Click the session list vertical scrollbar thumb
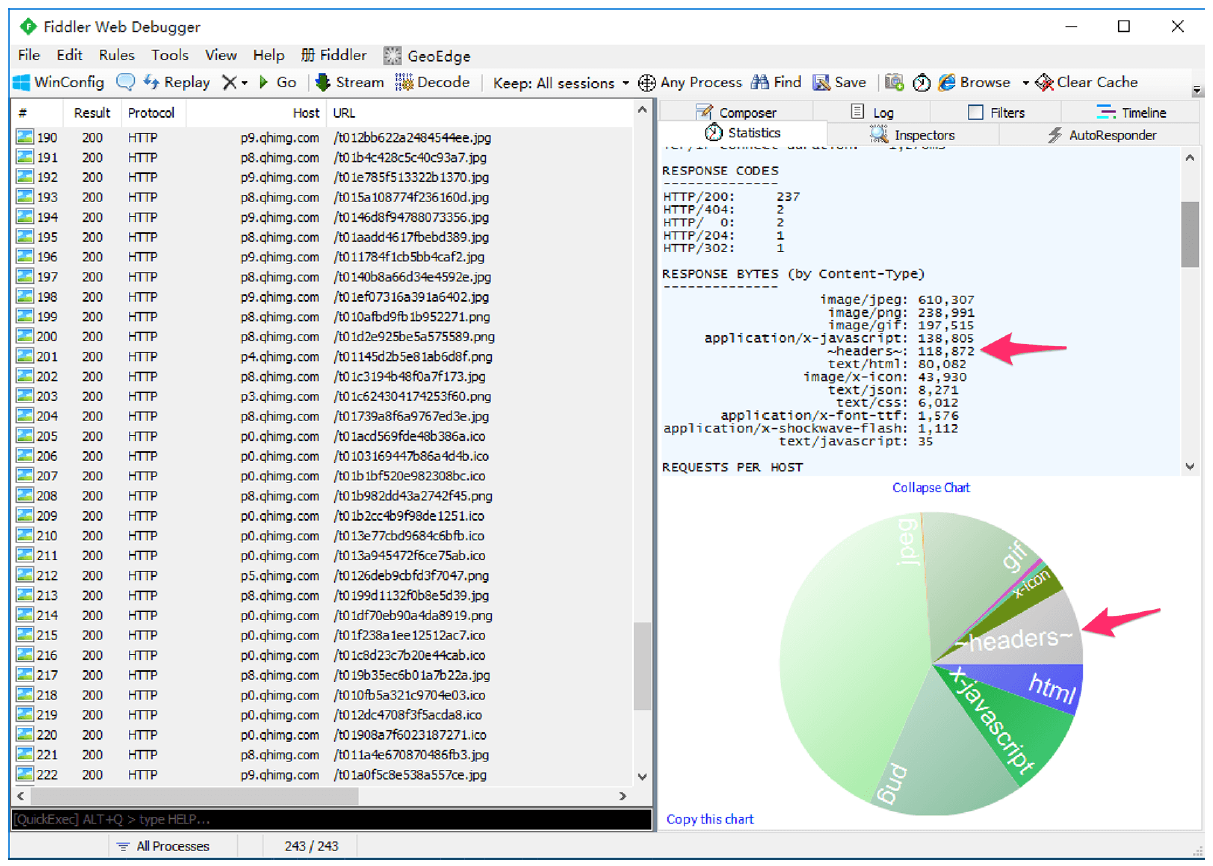 coord(643,666)
